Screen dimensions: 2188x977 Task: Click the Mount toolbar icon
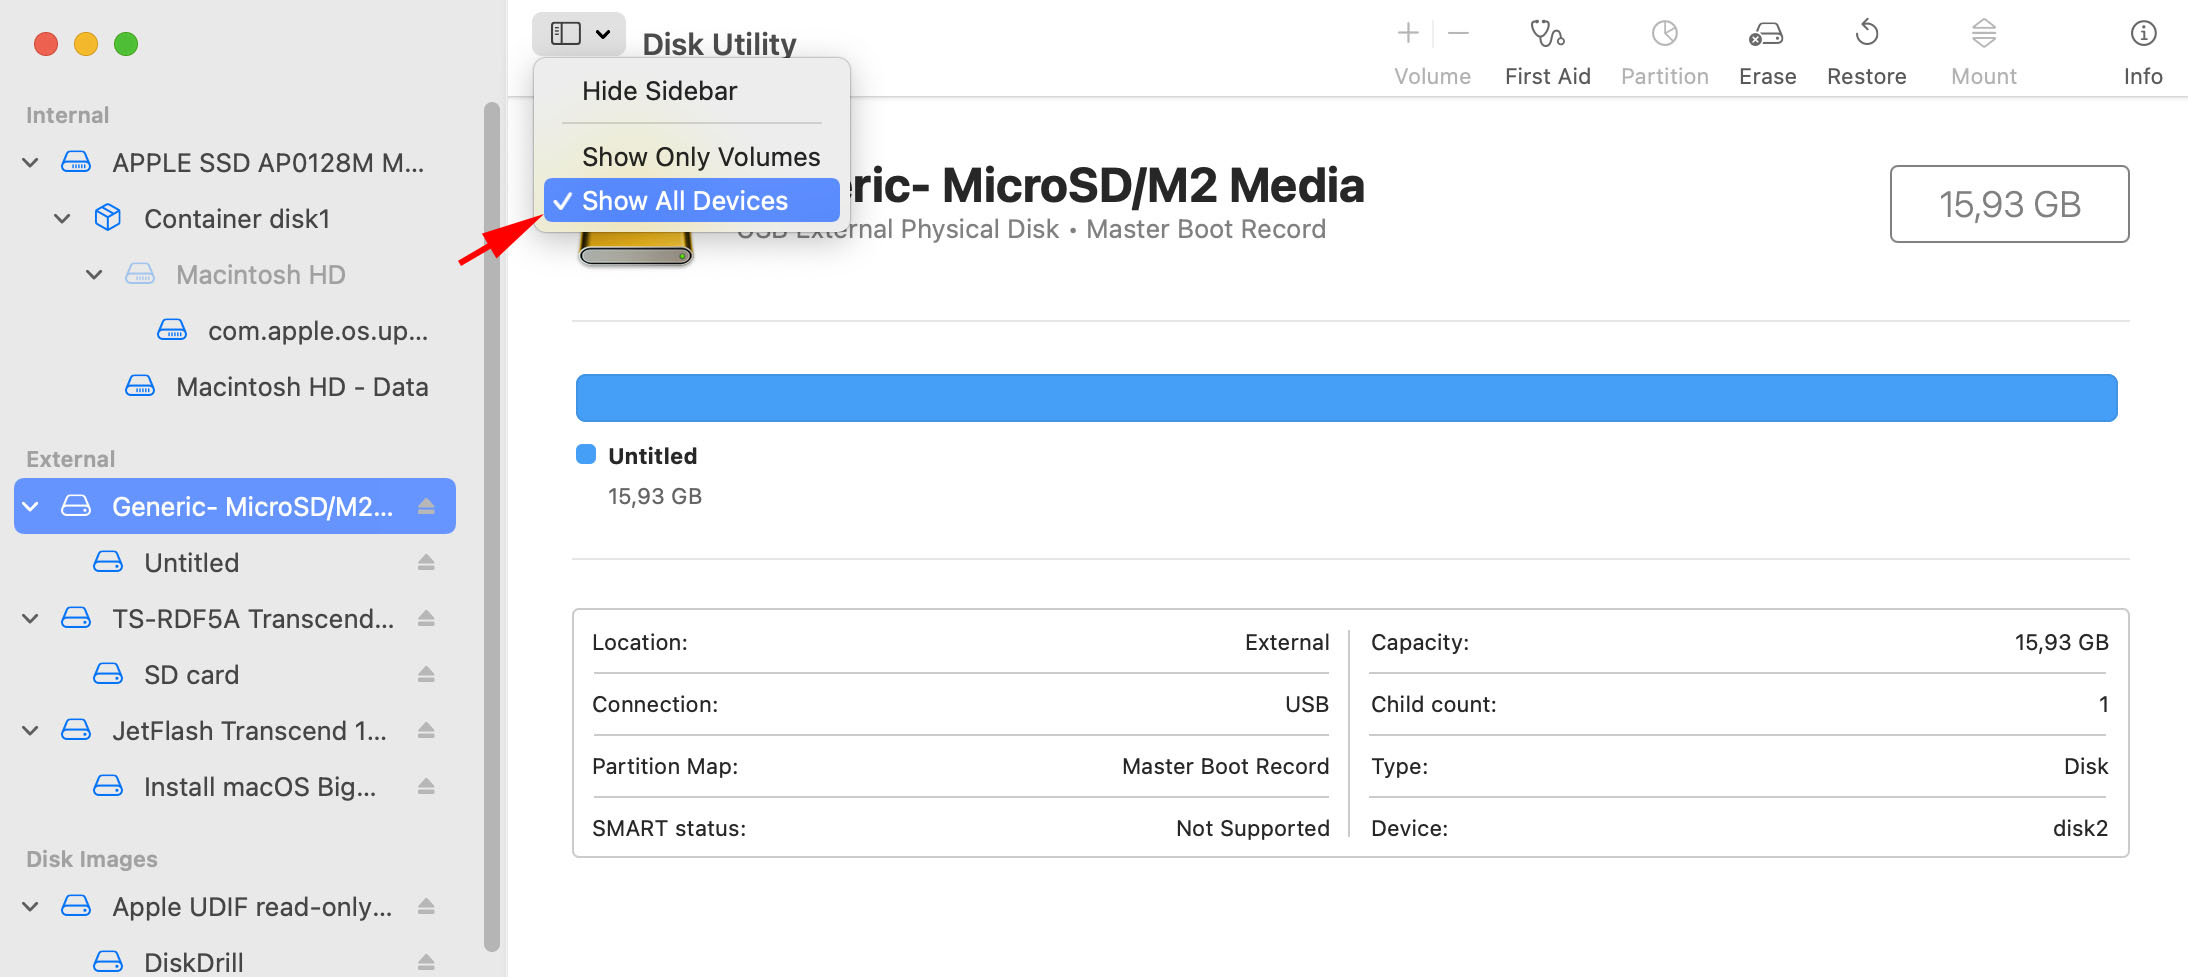(x=1984, y=34)
